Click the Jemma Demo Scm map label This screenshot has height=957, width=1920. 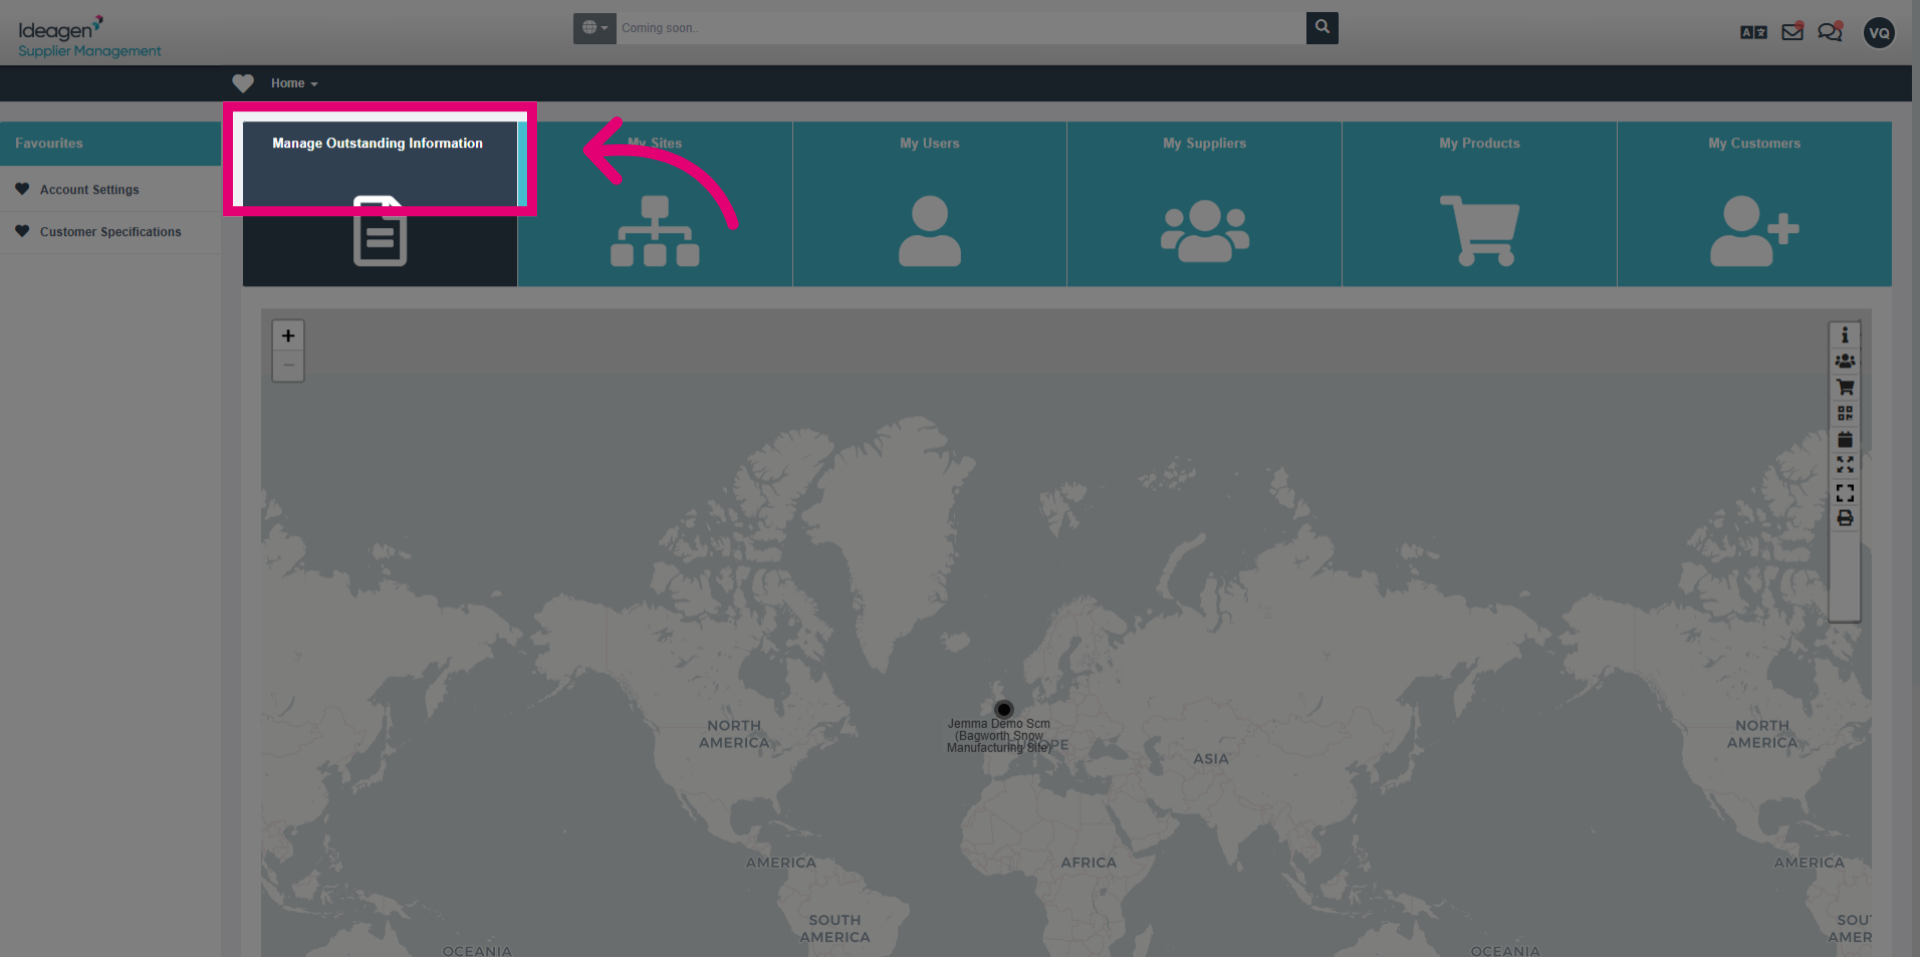pyautogui.click(x=999, y=735)
